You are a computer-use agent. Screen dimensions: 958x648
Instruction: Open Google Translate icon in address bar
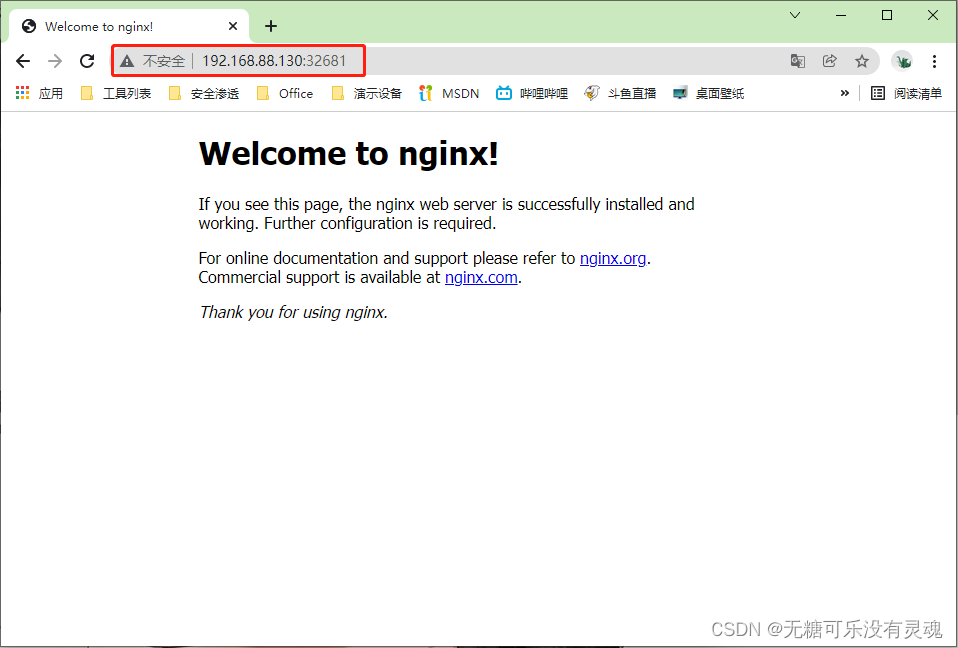797,61
